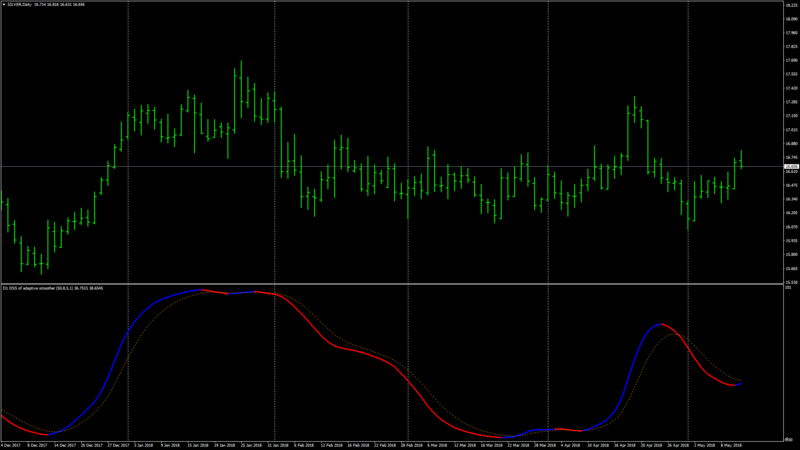Click the 4 Dec 2017 date label
The height and width of the screenshot is (450, 800).
click(11, 445)
